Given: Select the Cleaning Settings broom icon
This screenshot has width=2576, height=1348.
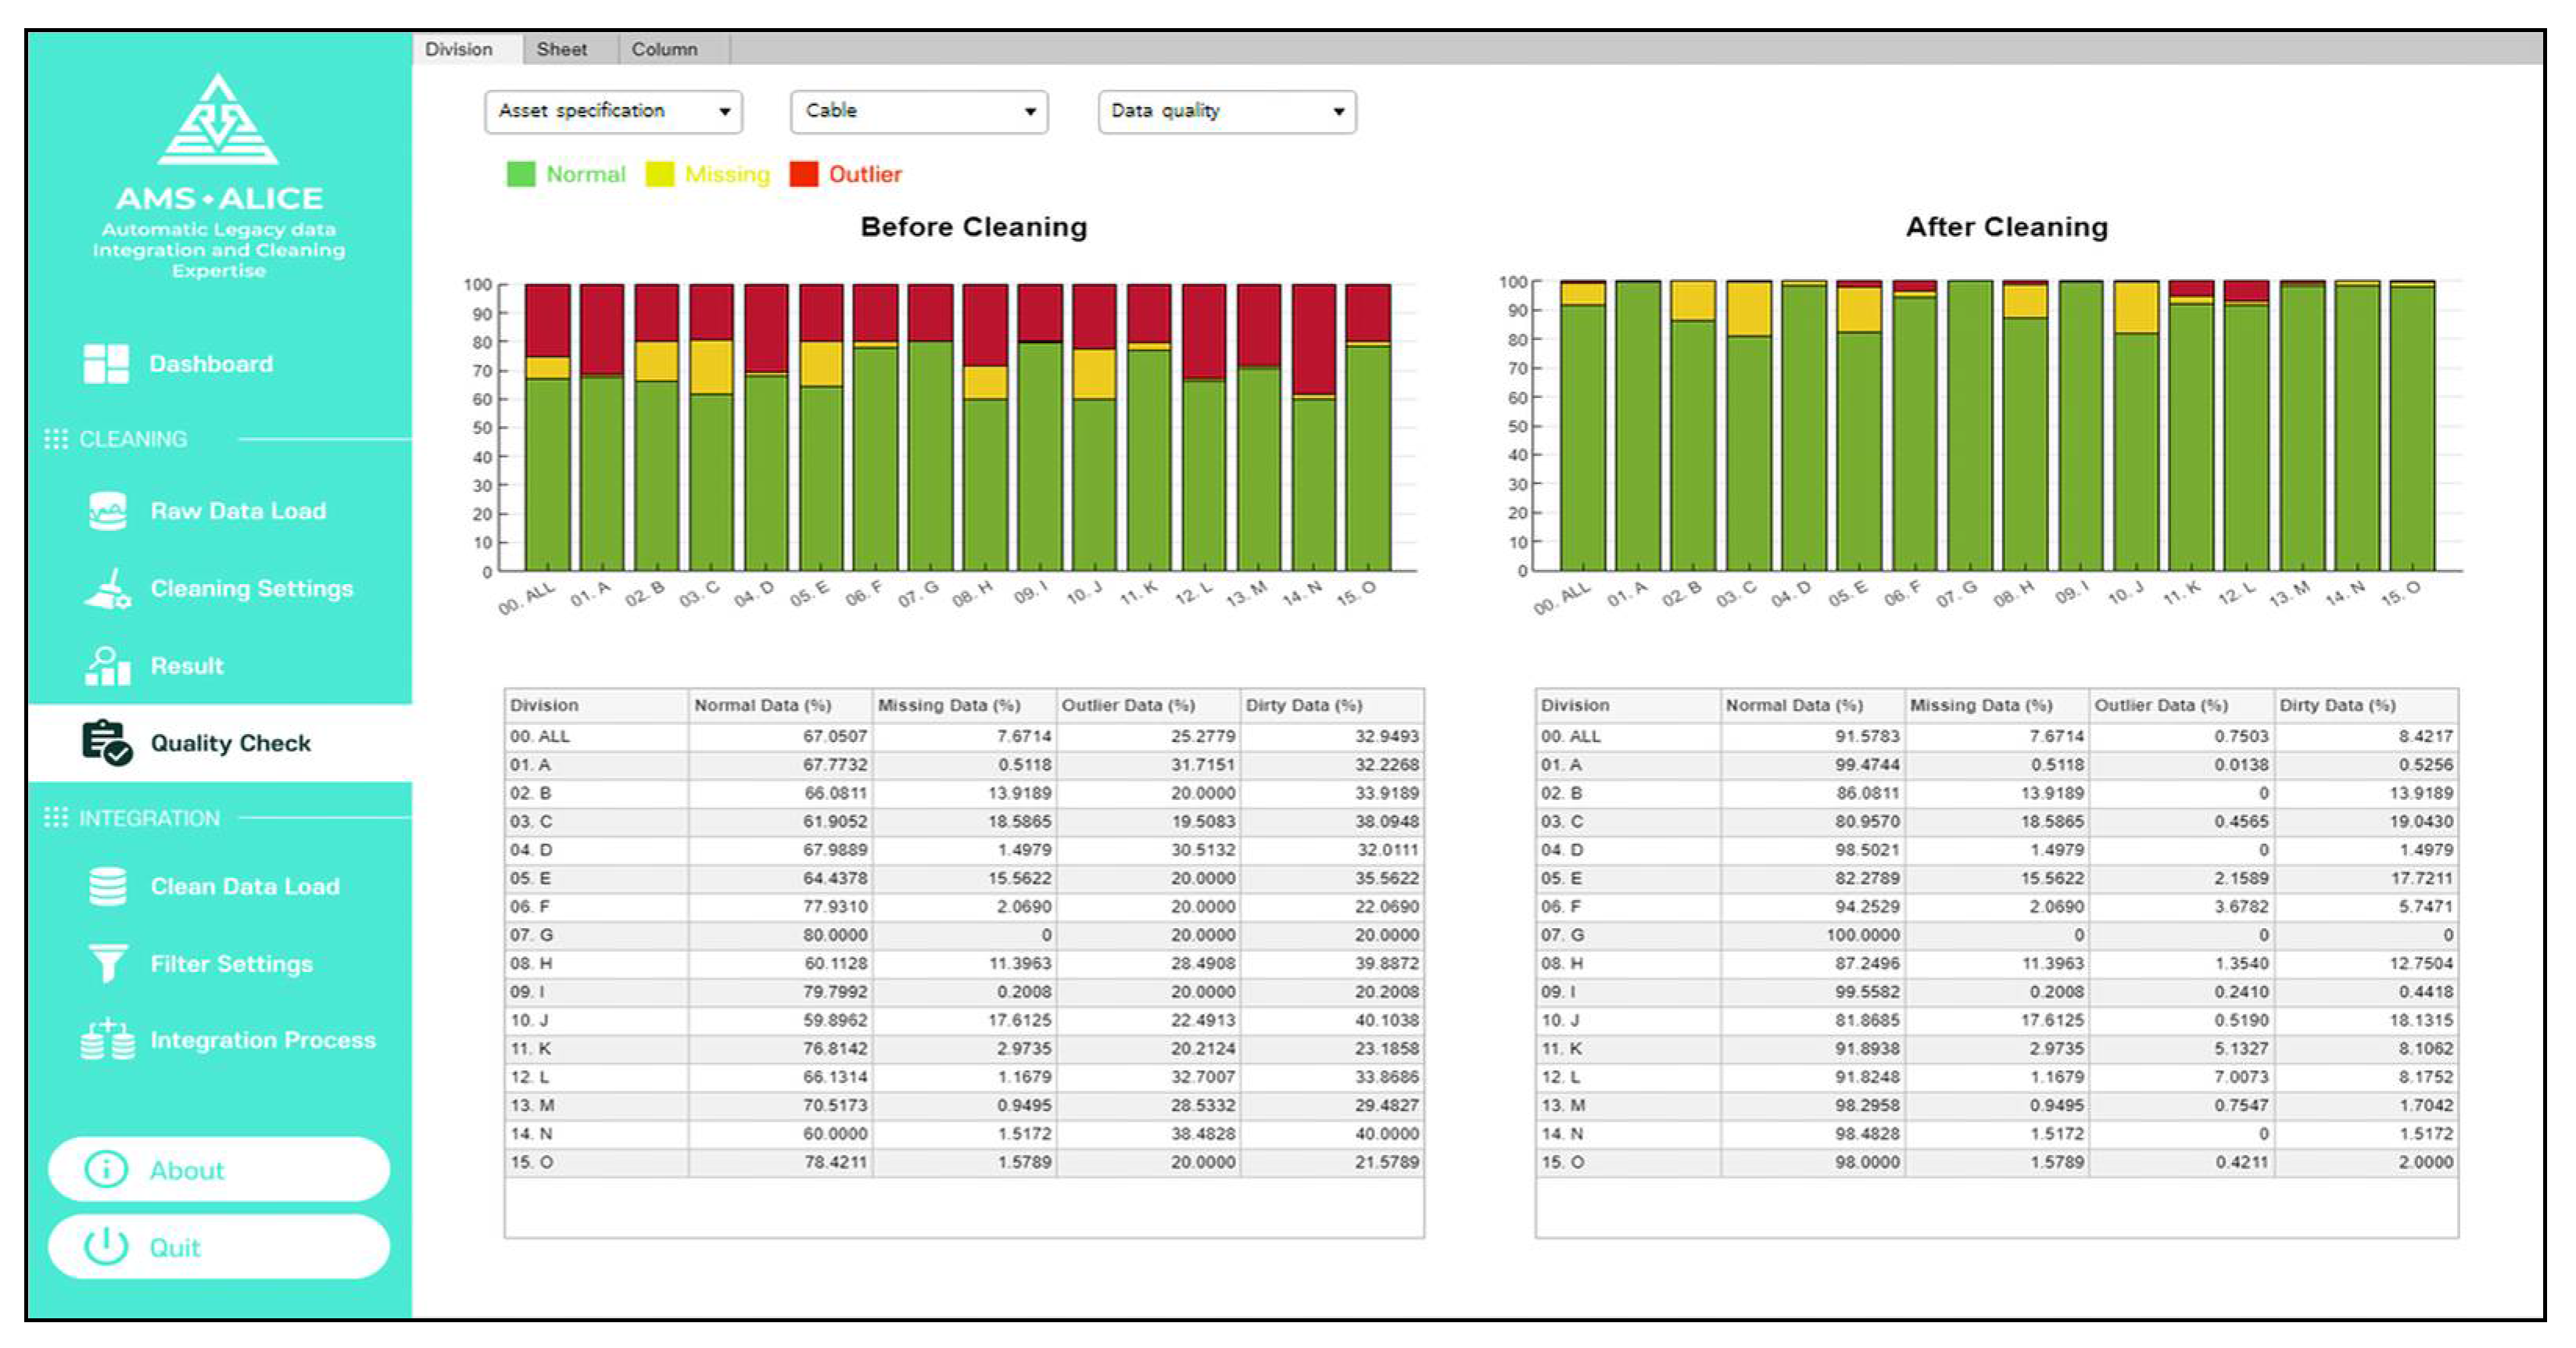Looking at the screenshot, I should (x=107, y=588).
